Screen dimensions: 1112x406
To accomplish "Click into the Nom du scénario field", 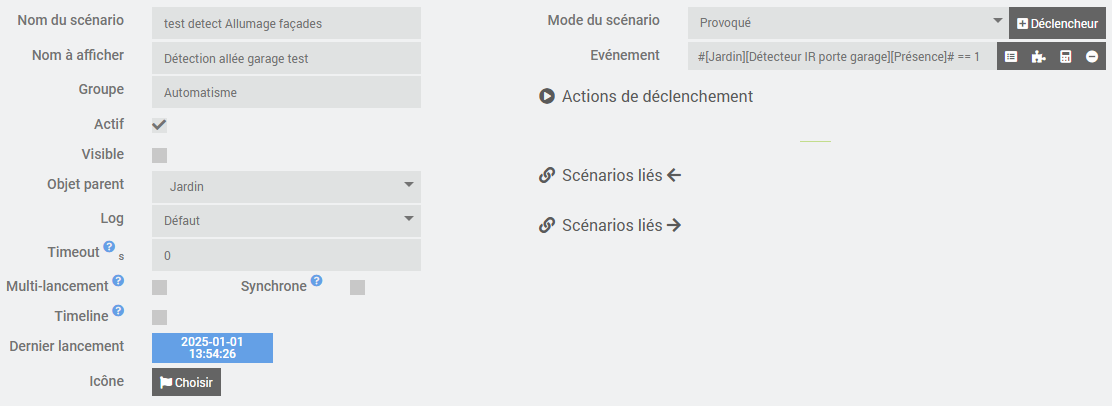I will pos(286,23).
